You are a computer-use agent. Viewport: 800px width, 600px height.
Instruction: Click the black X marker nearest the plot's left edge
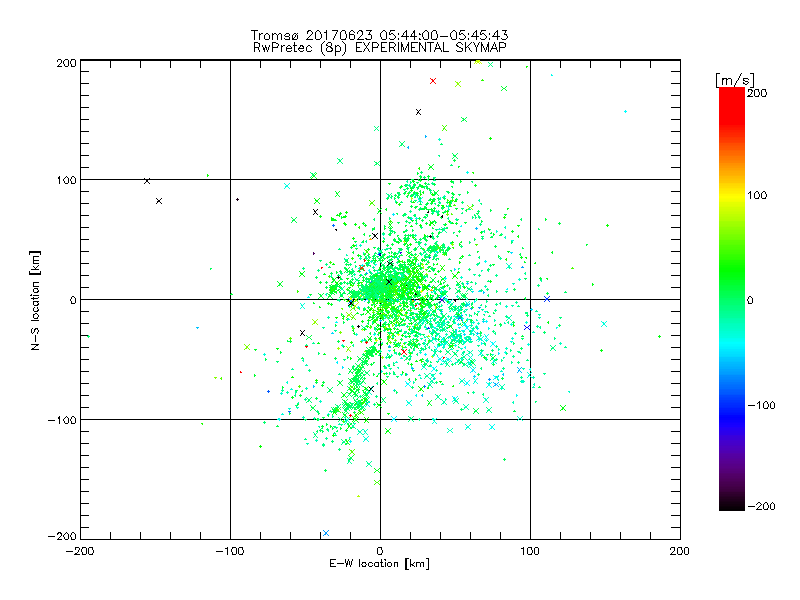147,181
